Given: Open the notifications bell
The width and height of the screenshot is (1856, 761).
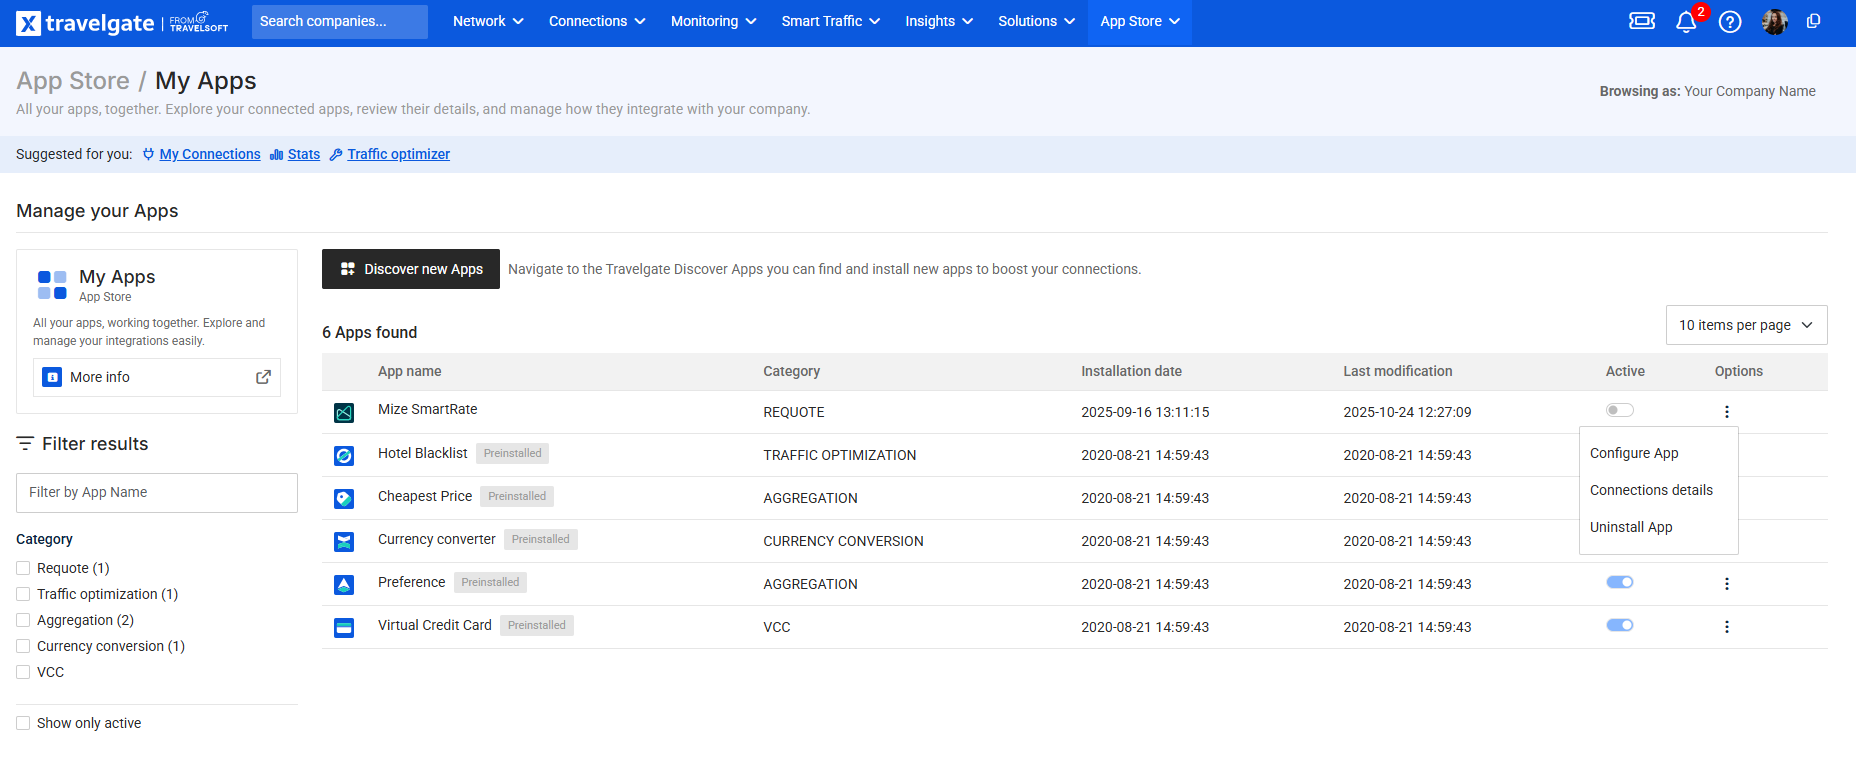Looking at the screenshot, I should (1686, 22).
